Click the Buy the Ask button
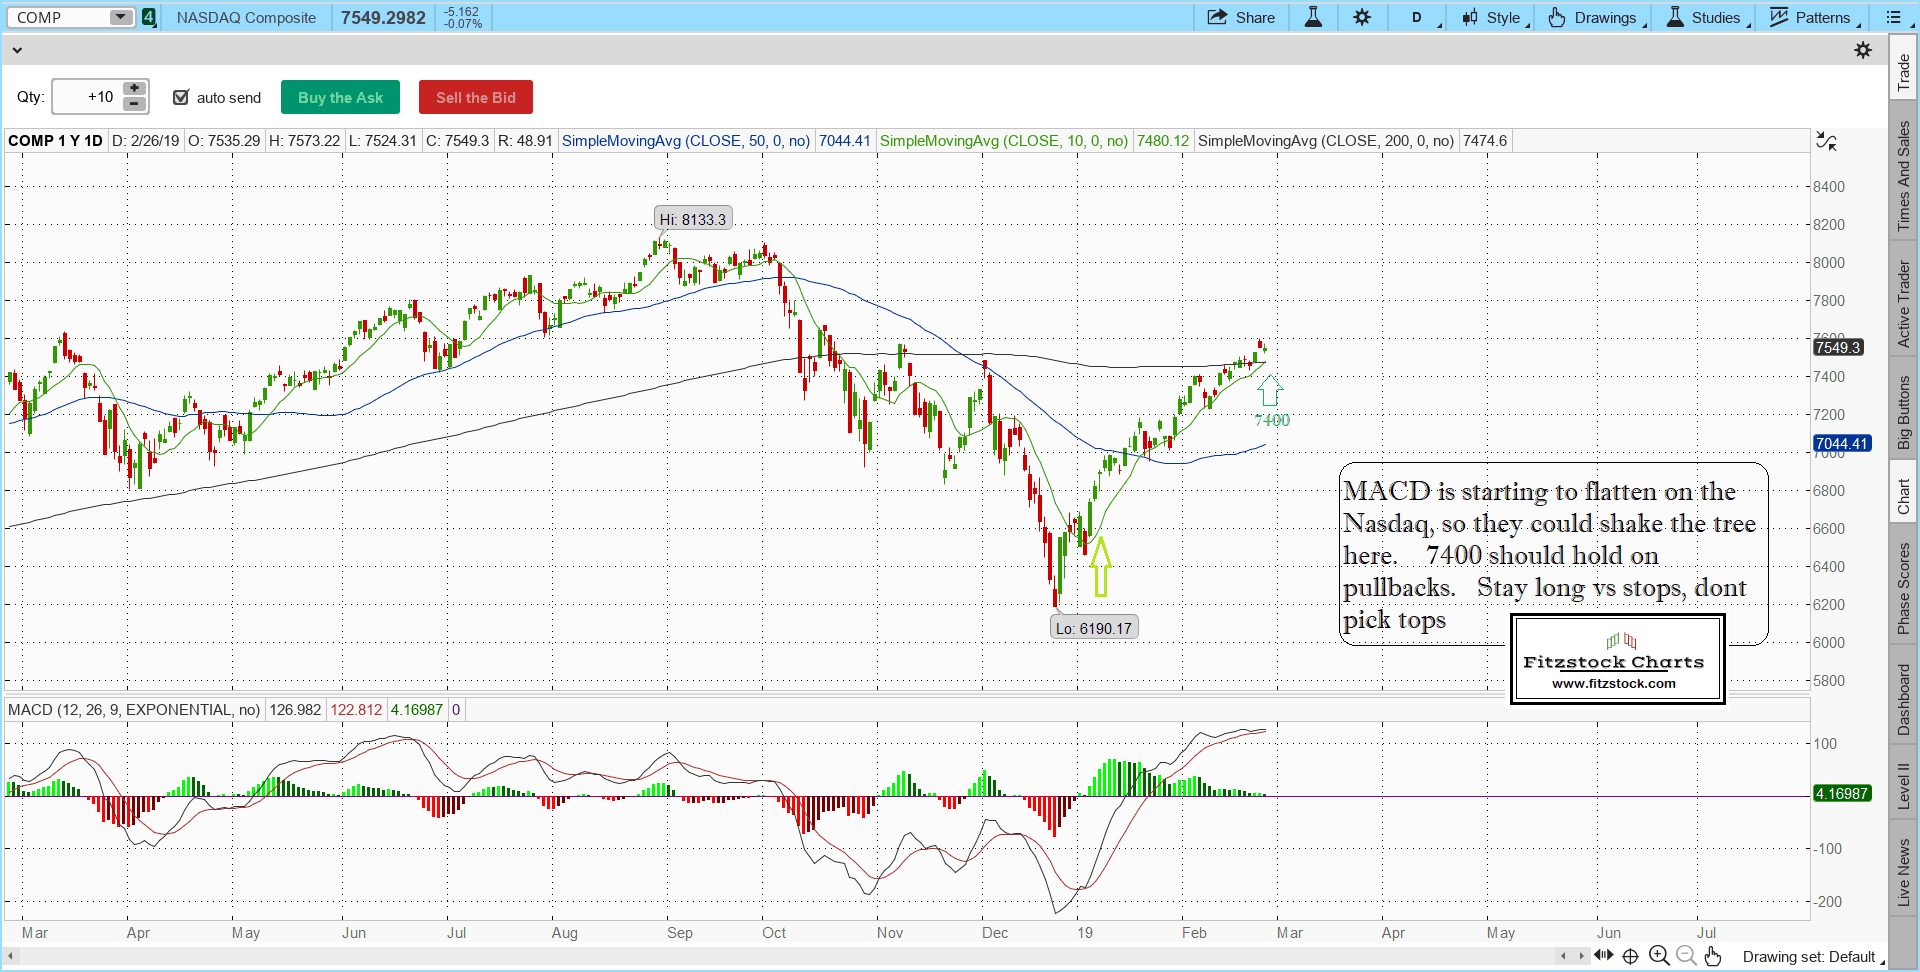The image size is (1920, 972). point(340,97)
